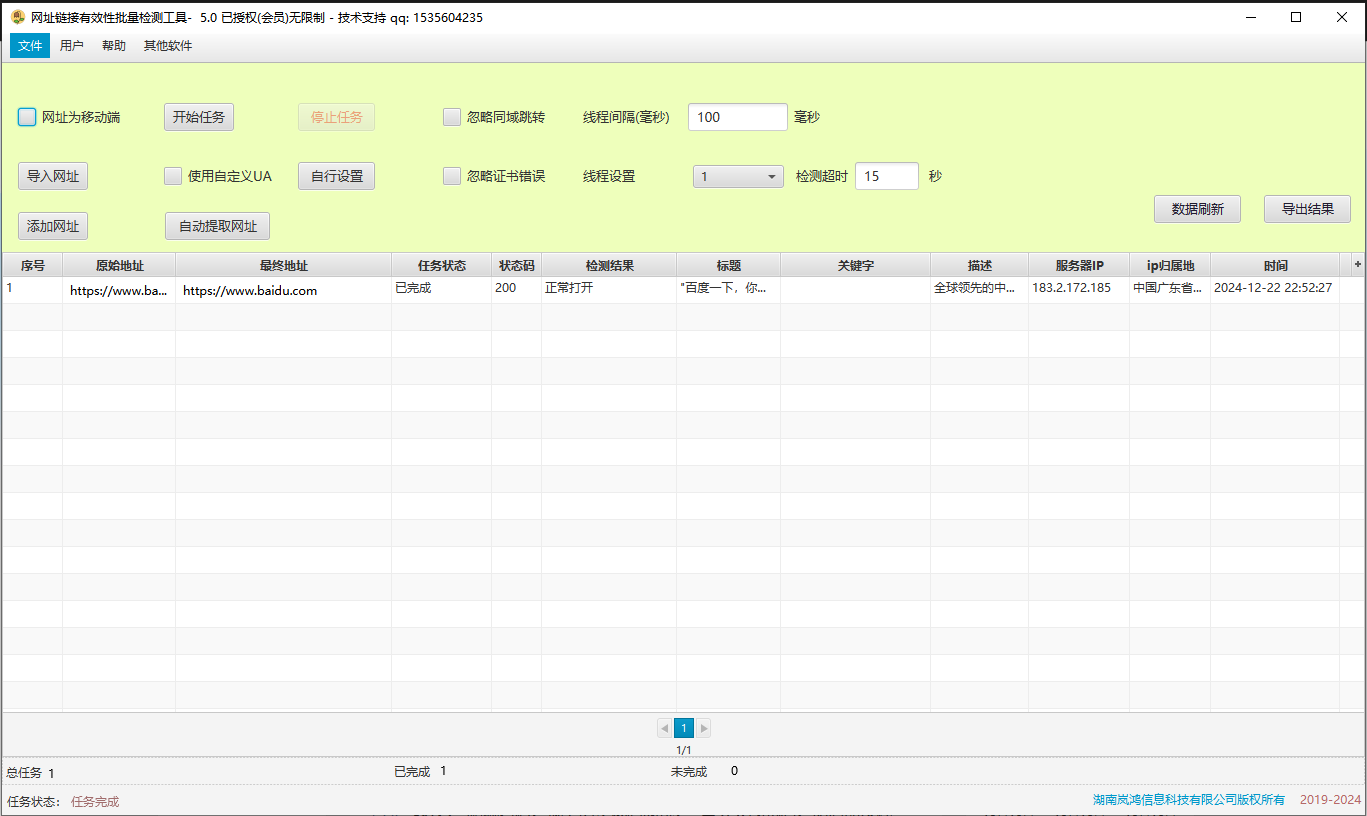The image size is (1367, 816).
Task: Enable 忽略证书错误 checkbox
Action: tap(452, 176)
